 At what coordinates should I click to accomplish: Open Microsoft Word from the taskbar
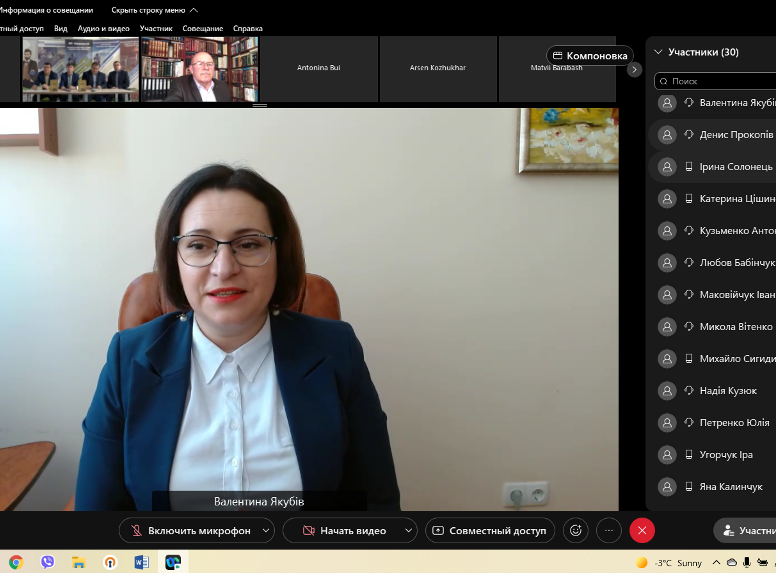[141, 562]
